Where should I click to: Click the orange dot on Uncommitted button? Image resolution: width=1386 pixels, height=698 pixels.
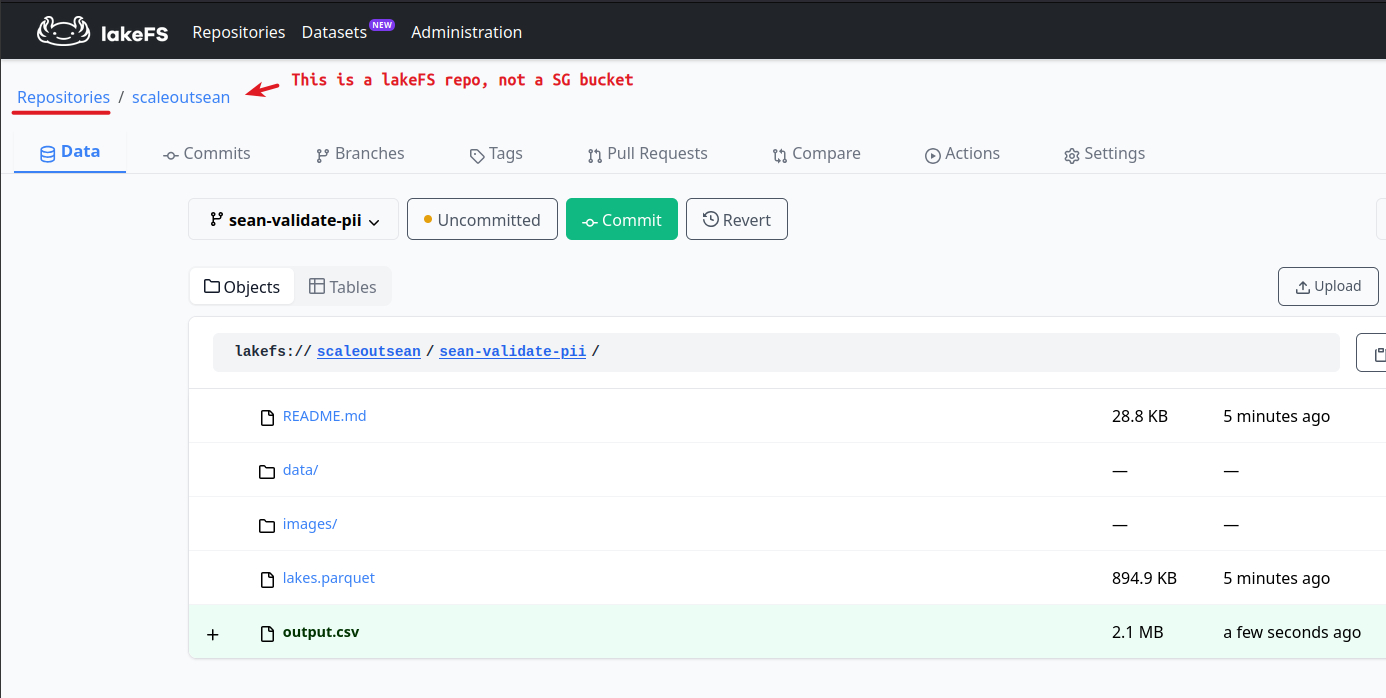point(428,219)
